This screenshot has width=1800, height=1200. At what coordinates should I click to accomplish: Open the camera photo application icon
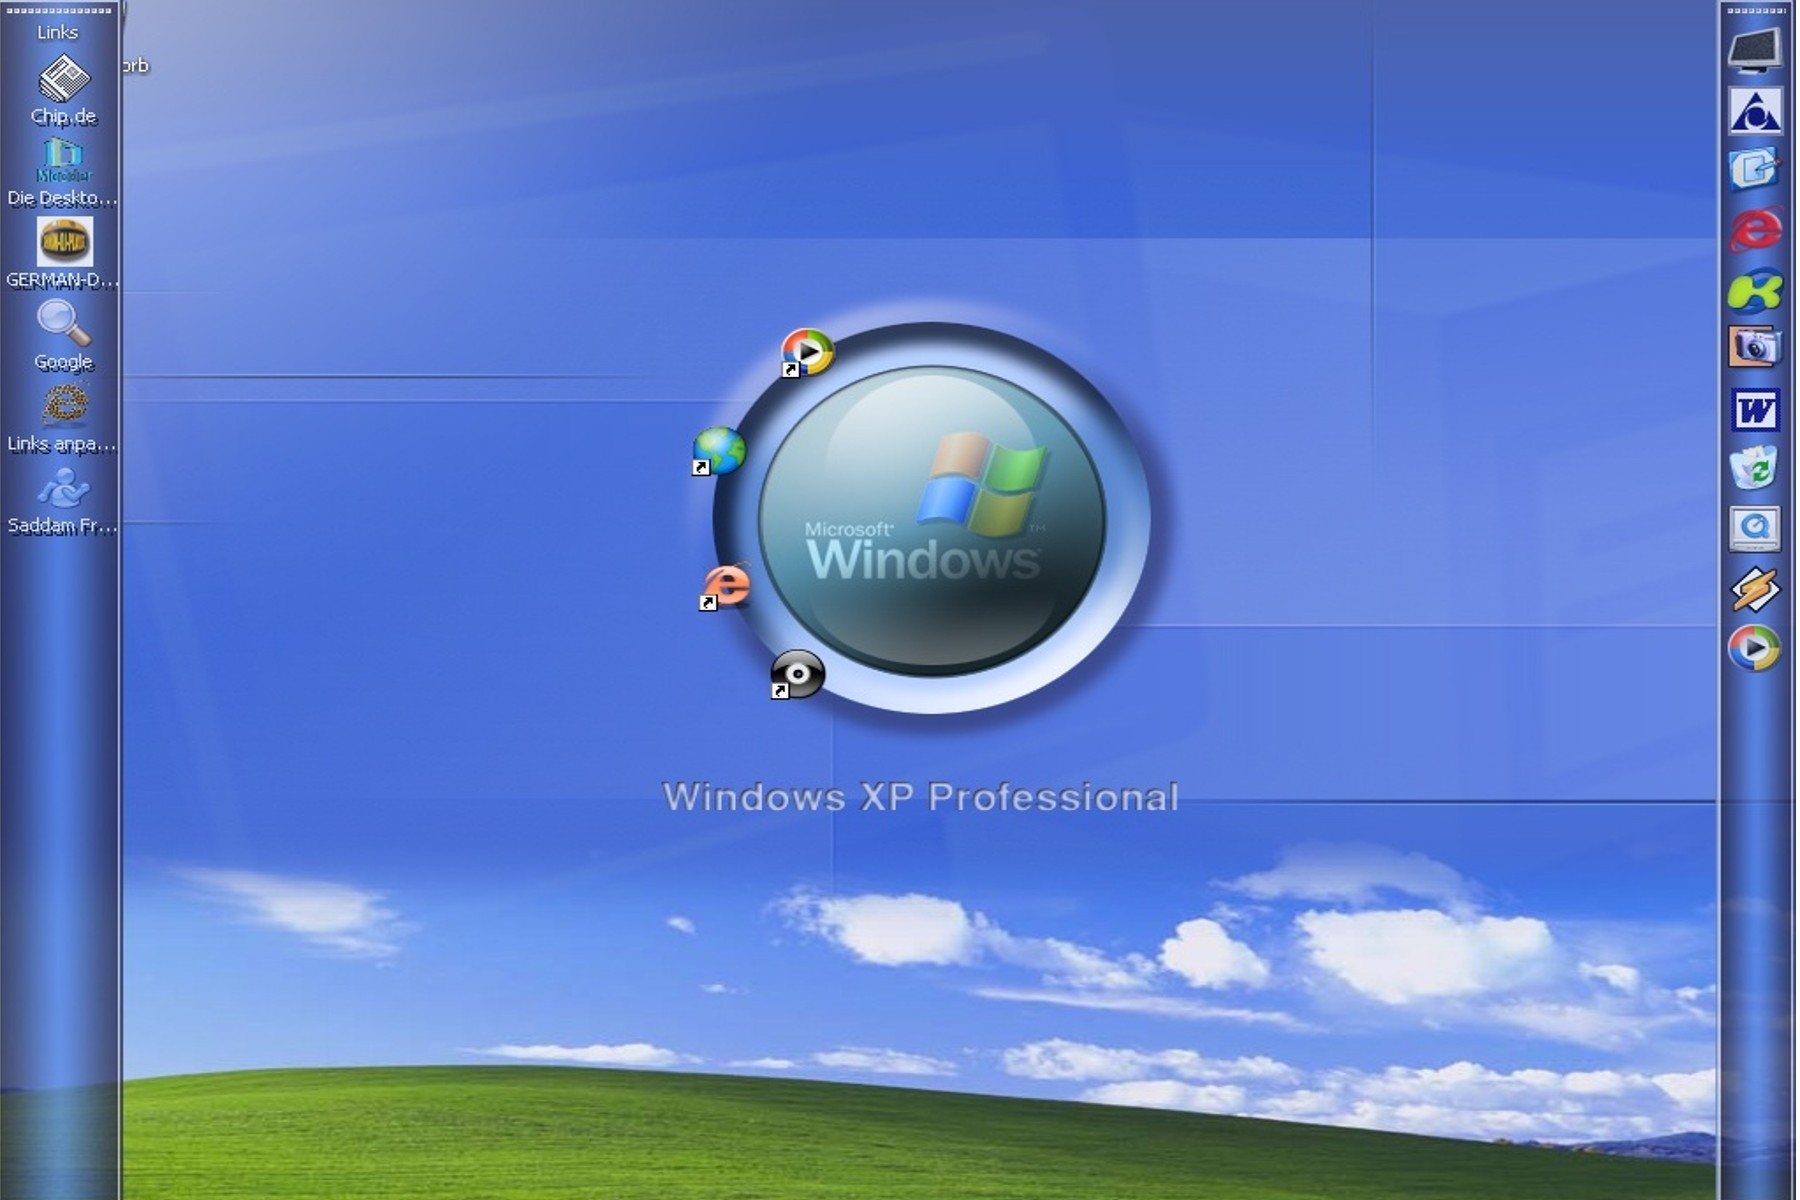tap(1755, 348)
